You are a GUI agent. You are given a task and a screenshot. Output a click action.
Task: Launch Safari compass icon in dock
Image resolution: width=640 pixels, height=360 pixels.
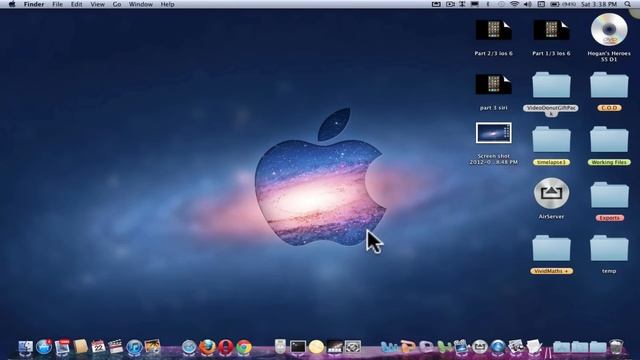189,347
